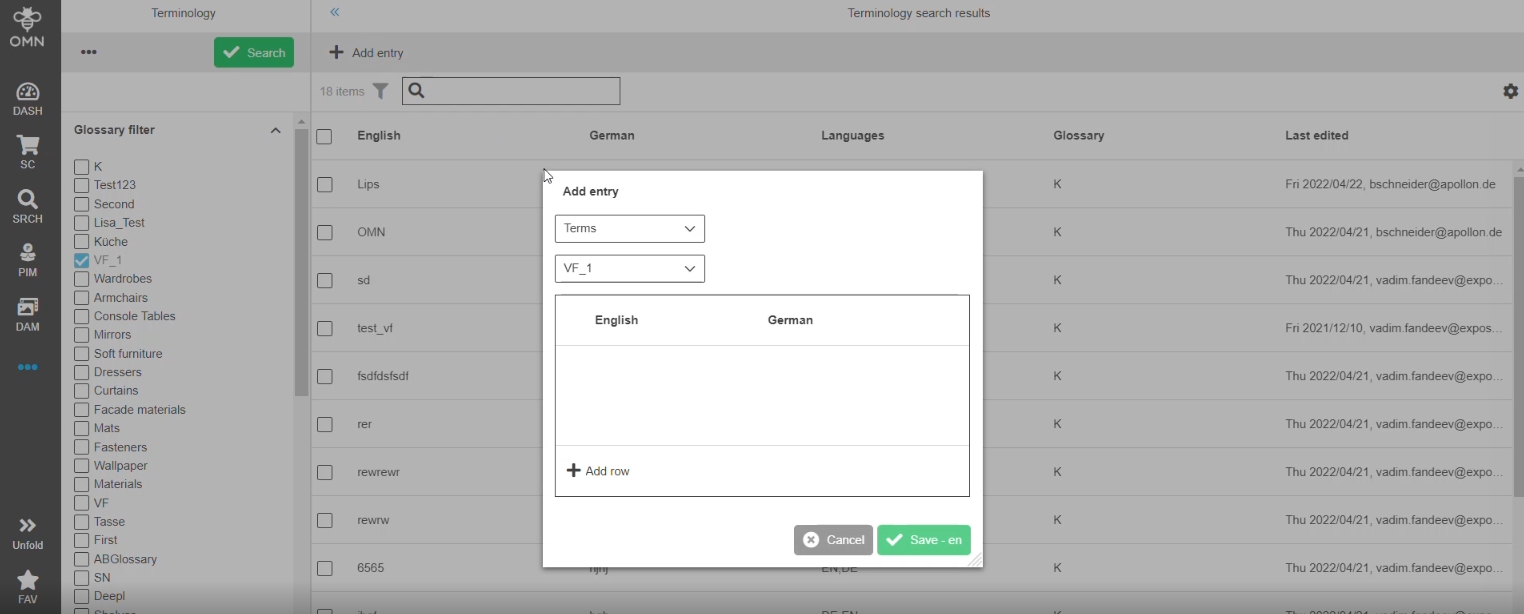Open the PIM module icon

pos(28,259)
